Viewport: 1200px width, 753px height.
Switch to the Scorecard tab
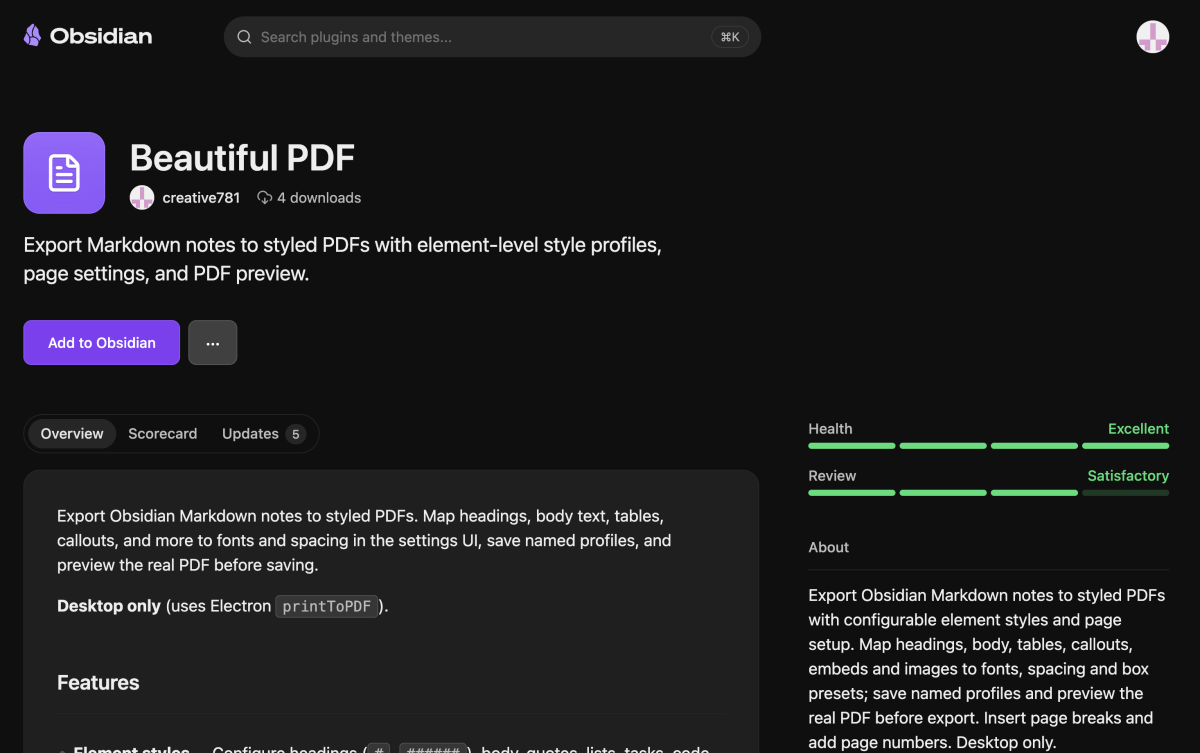(163, 434)
